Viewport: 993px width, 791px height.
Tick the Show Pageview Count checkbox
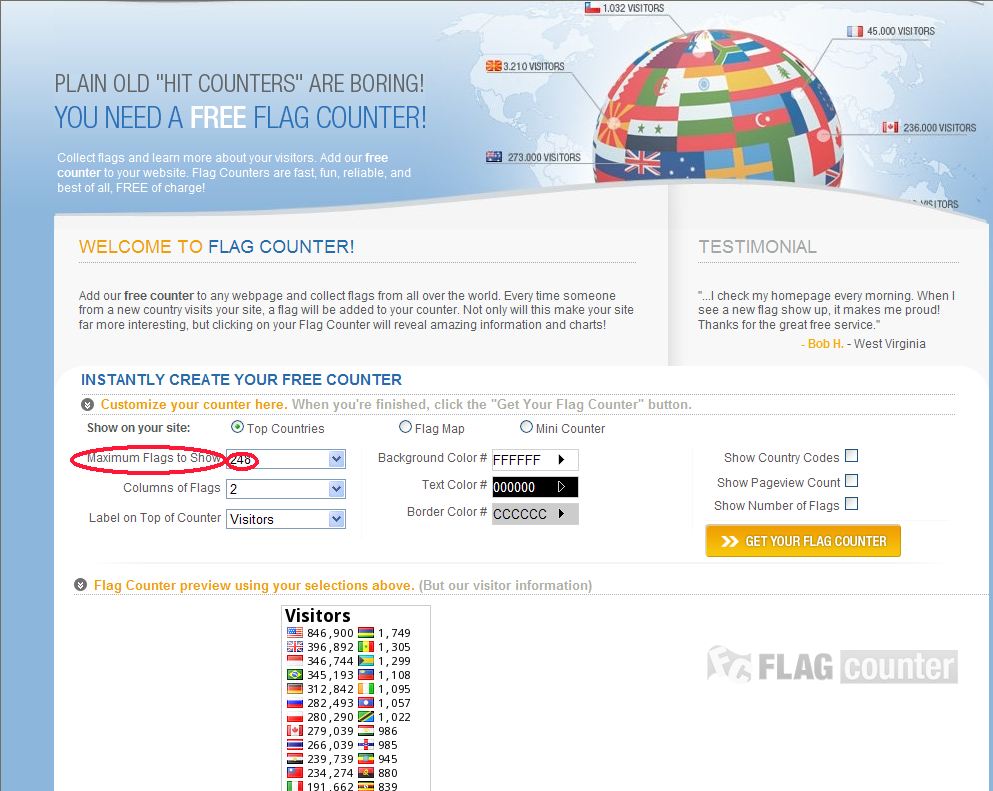(x=852, y=481)
